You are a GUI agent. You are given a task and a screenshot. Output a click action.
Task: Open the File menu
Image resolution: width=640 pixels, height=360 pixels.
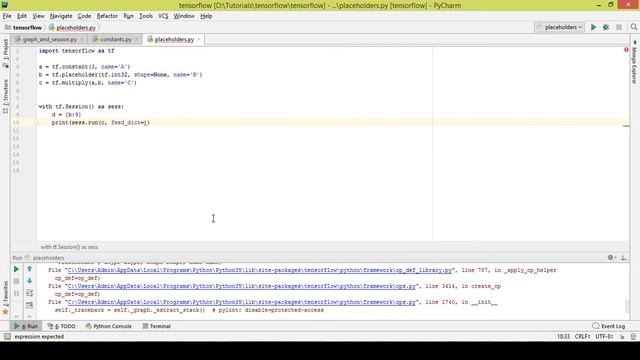[7, 16]
